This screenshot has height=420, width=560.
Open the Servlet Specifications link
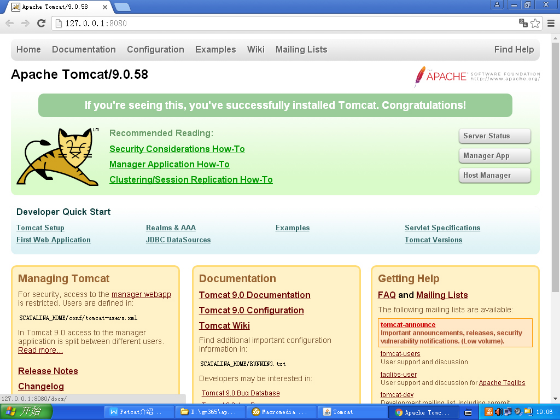(442, 228)
